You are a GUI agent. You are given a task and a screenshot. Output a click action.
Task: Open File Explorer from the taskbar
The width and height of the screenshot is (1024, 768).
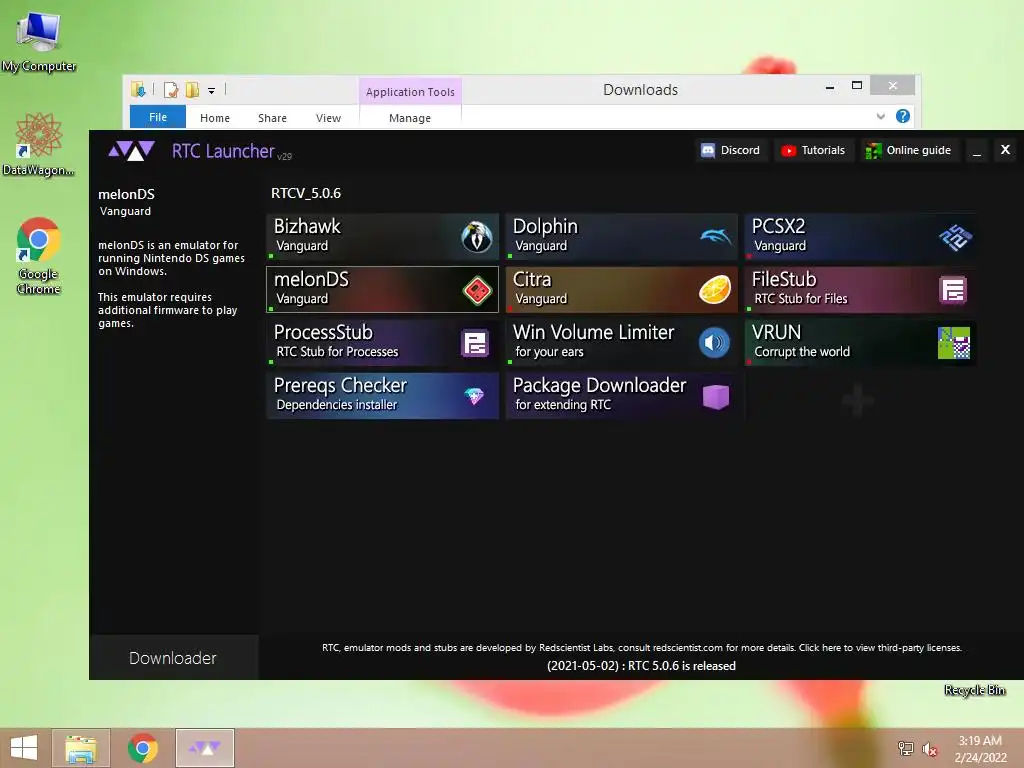81,748
